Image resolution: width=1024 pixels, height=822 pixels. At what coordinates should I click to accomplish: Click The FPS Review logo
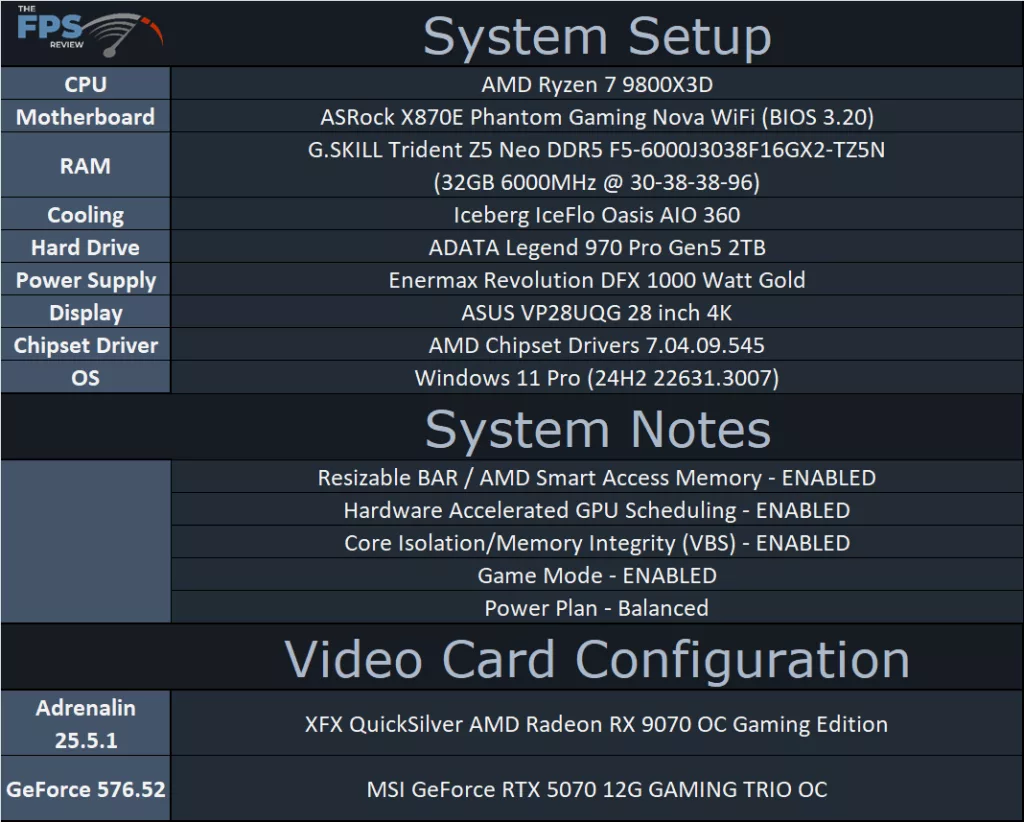[89, 30]
